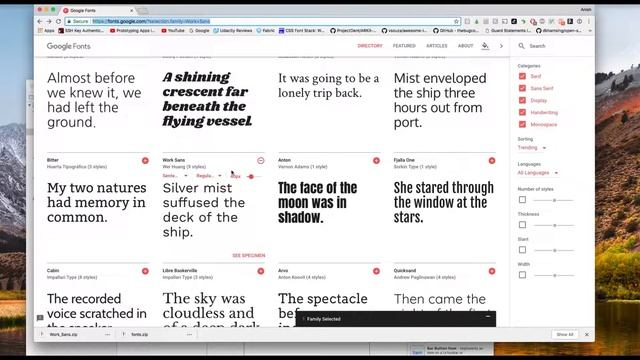Uncheck the Display category
This screenshot has width=640, height=360.
(x=522, y=100)
